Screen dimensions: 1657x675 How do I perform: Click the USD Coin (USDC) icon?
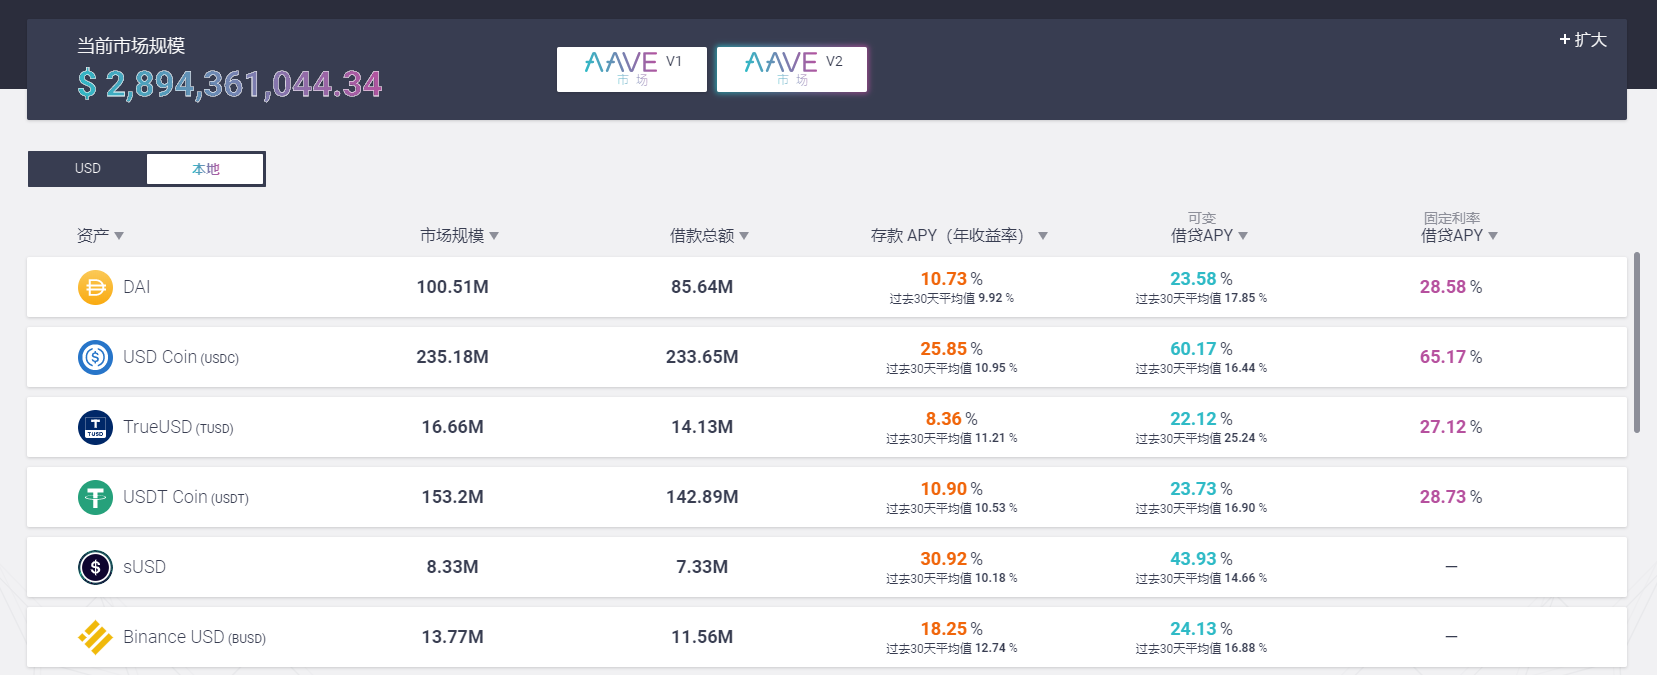click(95, 357)
